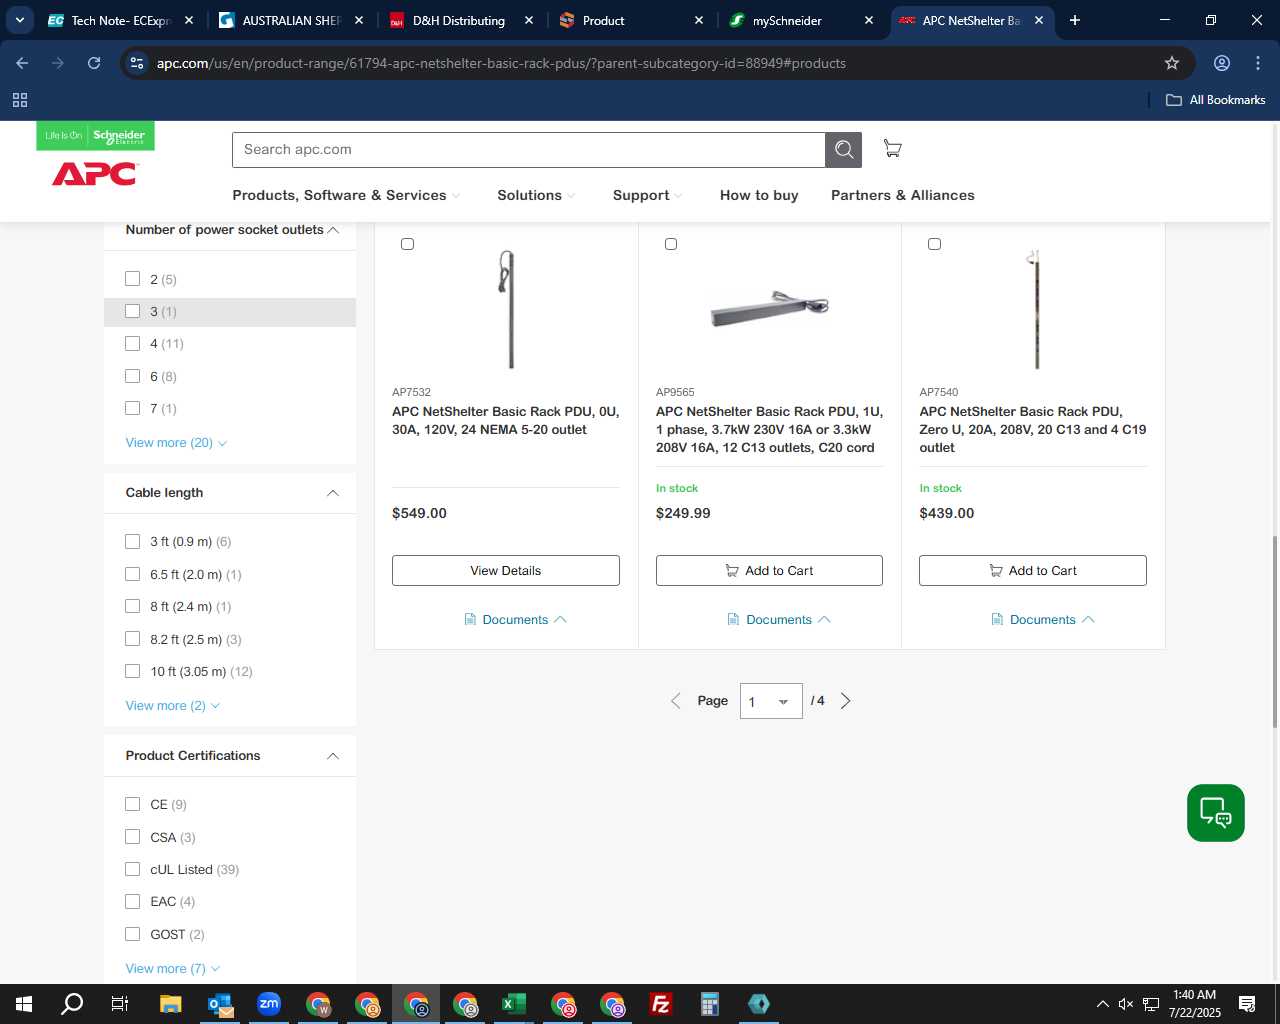Click the search magnifier button
This screenshot has width=1280, height=1024.
844,150
